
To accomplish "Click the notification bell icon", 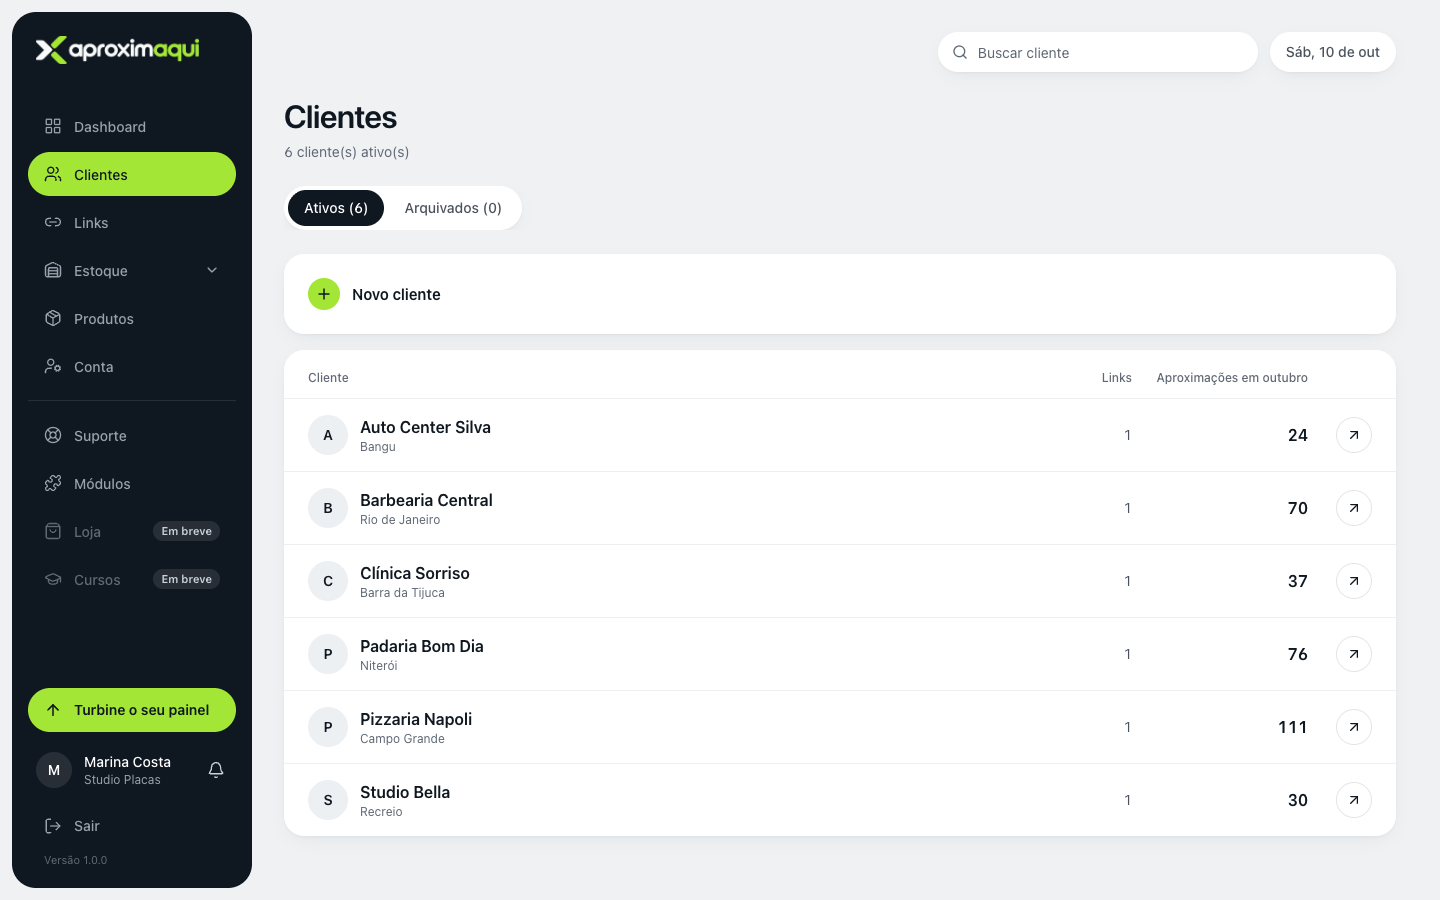I will click(216, 770).
